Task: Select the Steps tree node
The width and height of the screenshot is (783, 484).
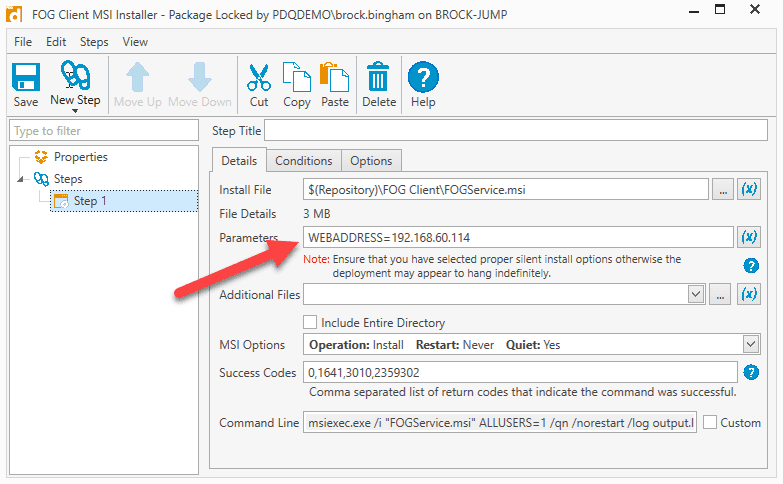Action: (x=68, y=179)
